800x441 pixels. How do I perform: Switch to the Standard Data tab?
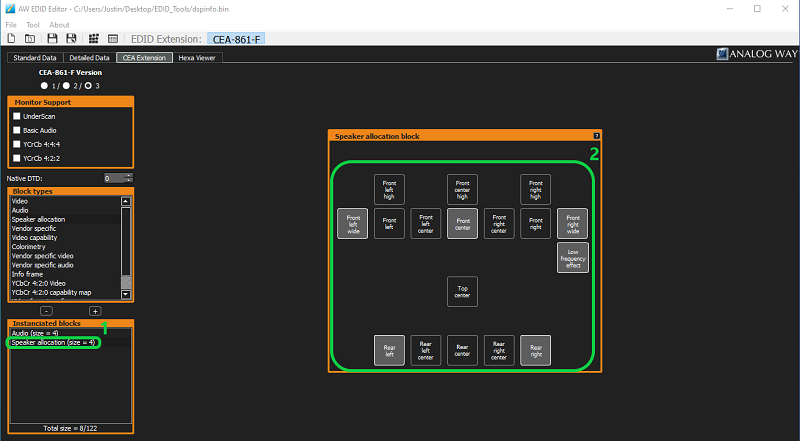[35, 58]
